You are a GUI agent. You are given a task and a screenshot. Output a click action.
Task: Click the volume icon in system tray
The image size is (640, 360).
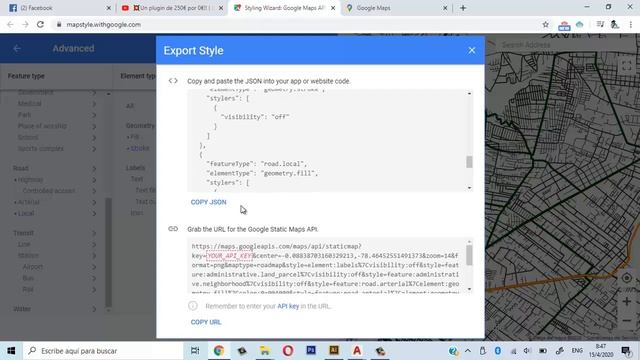point(527,351)
